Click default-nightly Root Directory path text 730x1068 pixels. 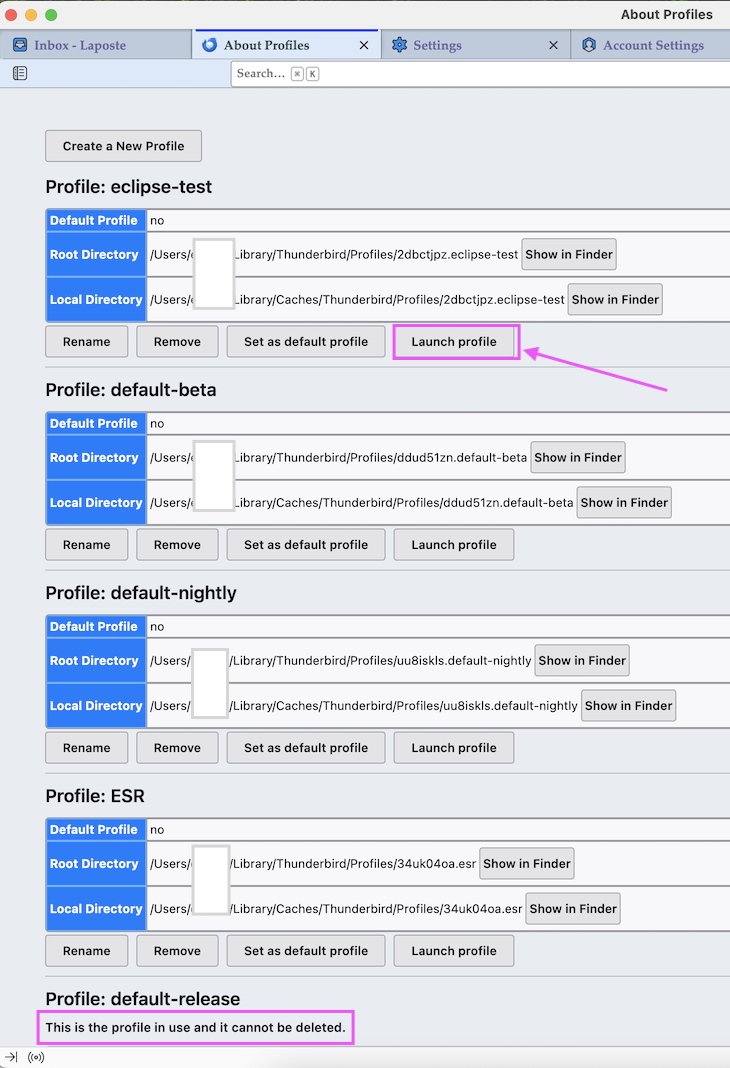point(340,660)
